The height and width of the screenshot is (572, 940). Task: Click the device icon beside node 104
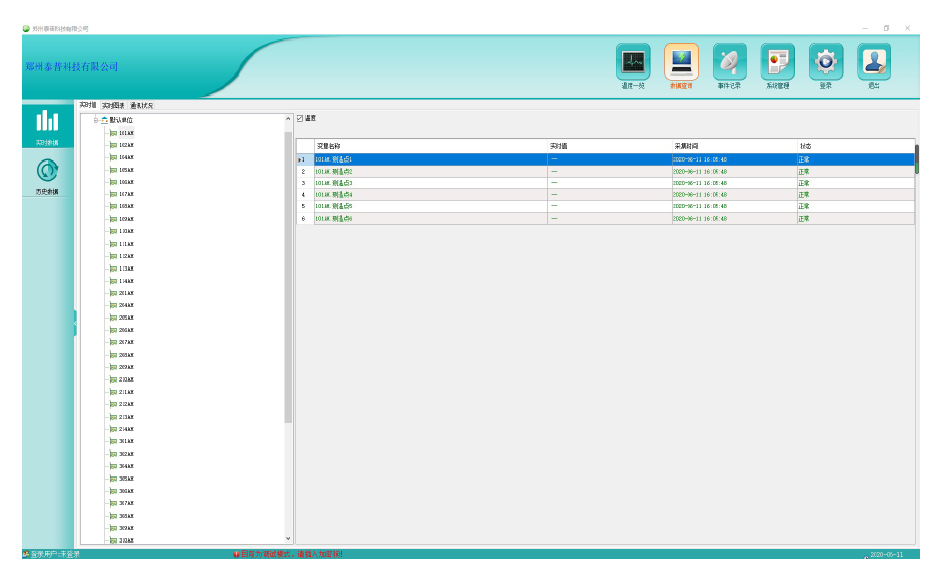point(113,157)
